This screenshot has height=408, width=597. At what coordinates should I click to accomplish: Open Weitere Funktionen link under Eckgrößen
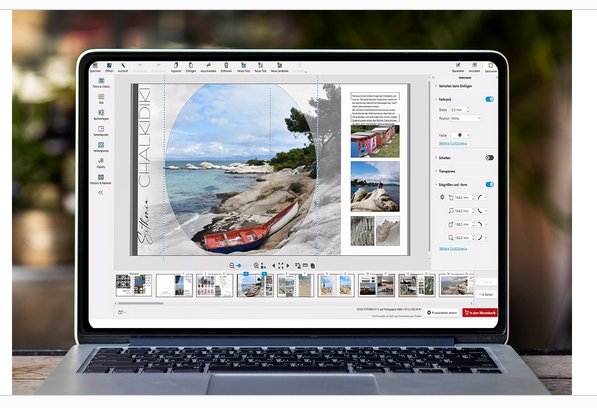point(453,249)
